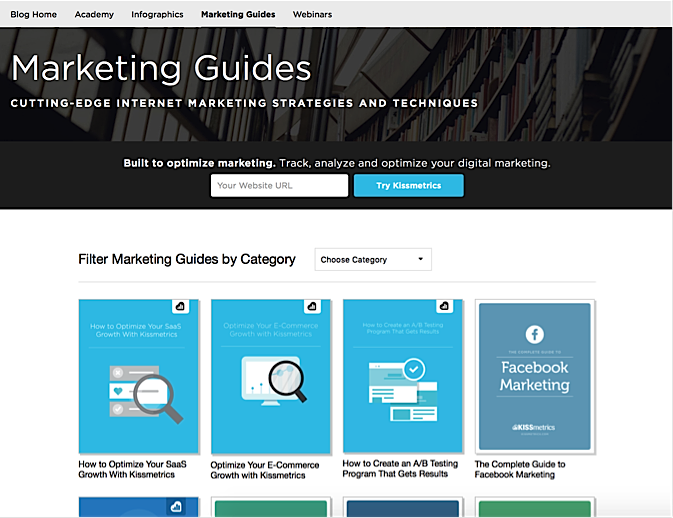Click the badge icon on E-Commerce Growth guide cover
This screenshot has height=518, width=673.
click(x=312, y=306)
